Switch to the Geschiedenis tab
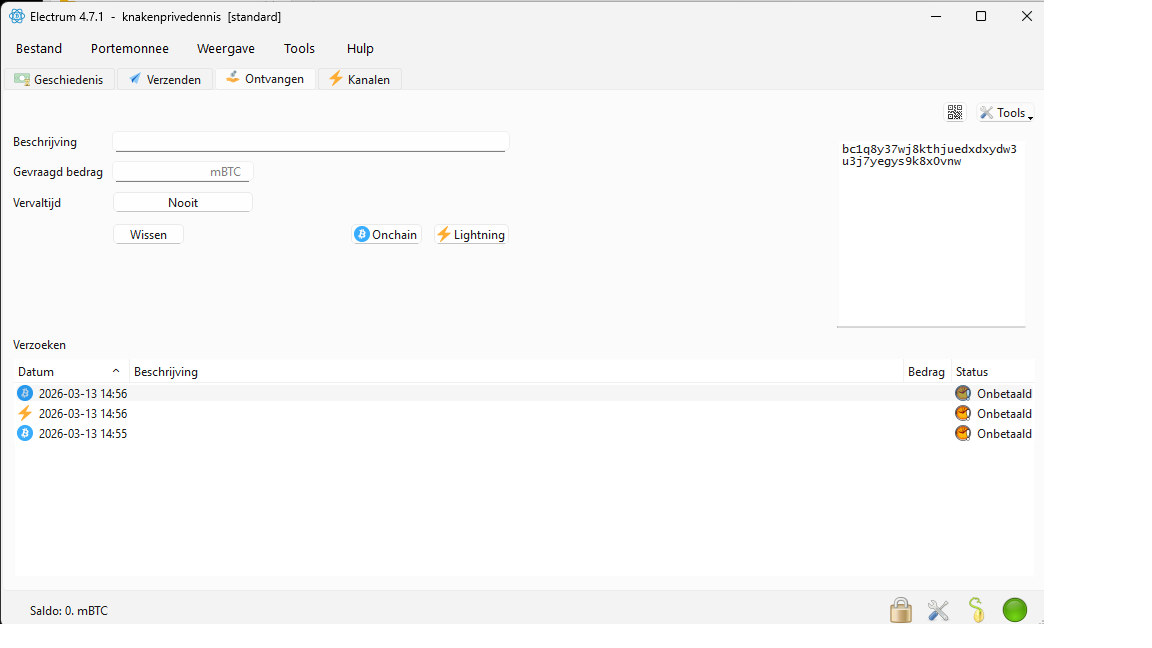The width and height of the screenshot is (1152, 648). click(60, 79)
